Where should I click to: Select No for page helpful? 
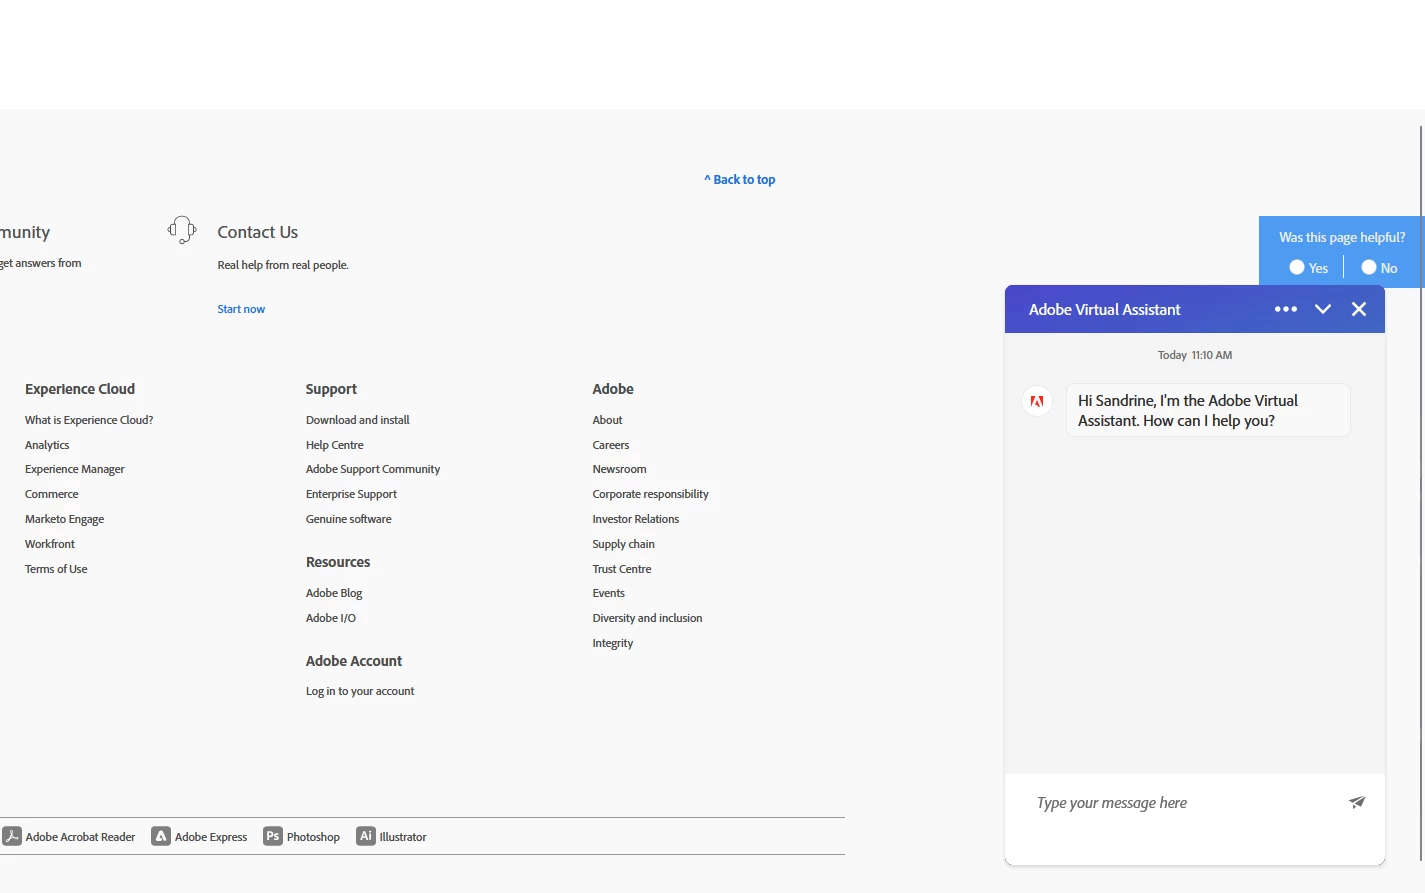click(1369, 267)
